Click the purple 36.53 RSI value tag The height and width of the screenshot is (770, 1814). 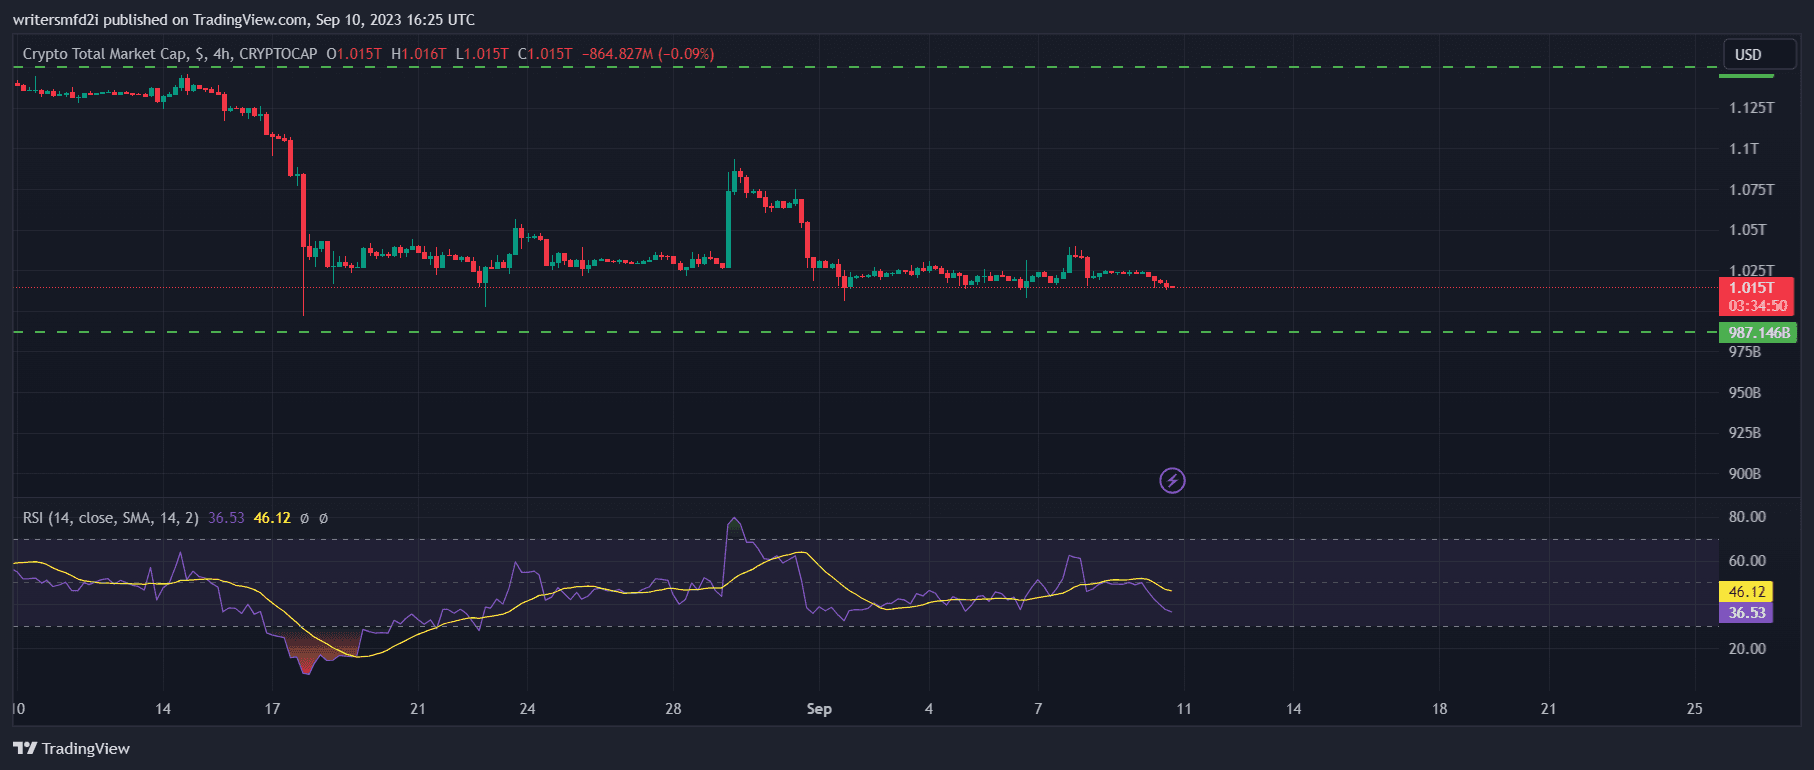point(1745,613)
